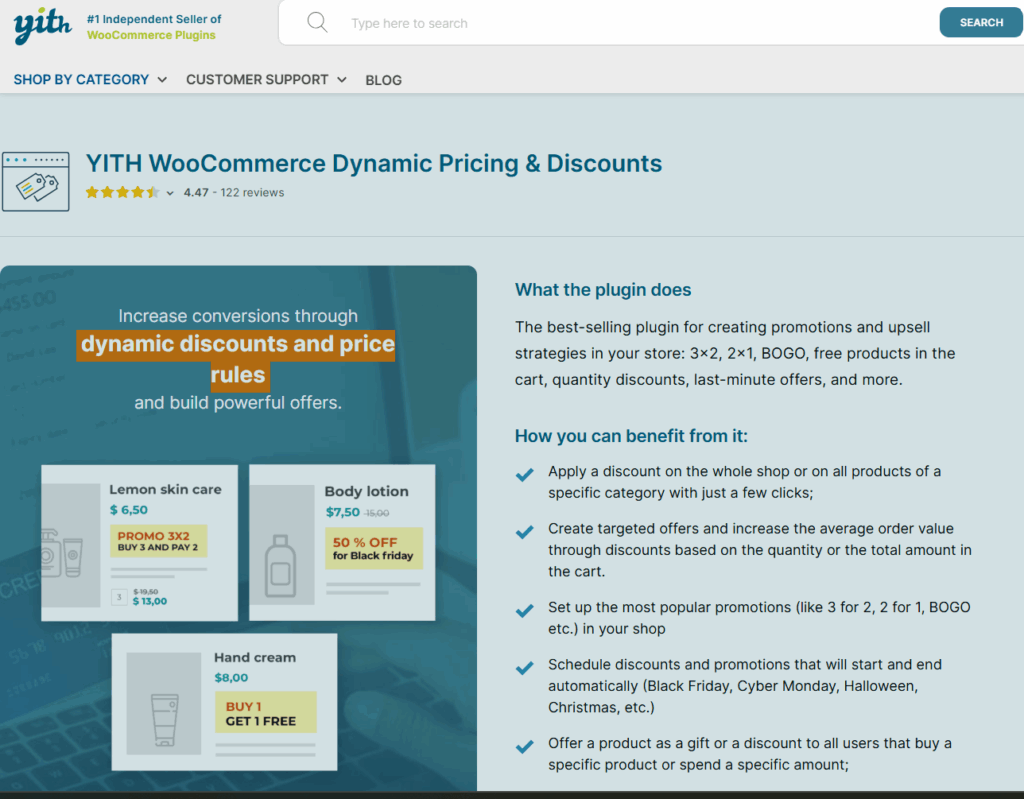Viewport: 1024px width, 799px height.
Task: Click the $ 6,50 Lemon skin care price
Action: point(129,510)
